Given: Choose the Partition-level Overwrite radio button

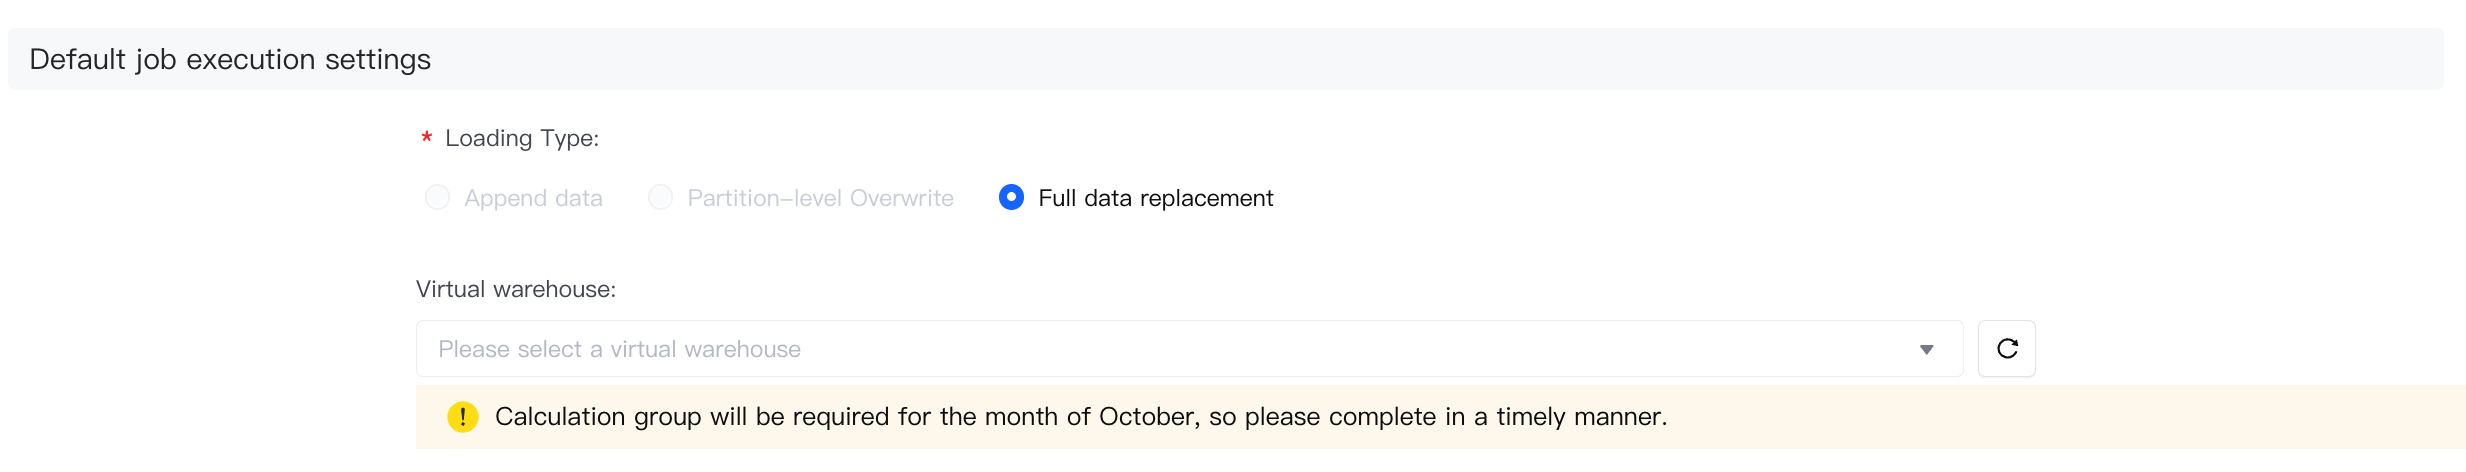Looking at the screenshot, I should [660, 198].
